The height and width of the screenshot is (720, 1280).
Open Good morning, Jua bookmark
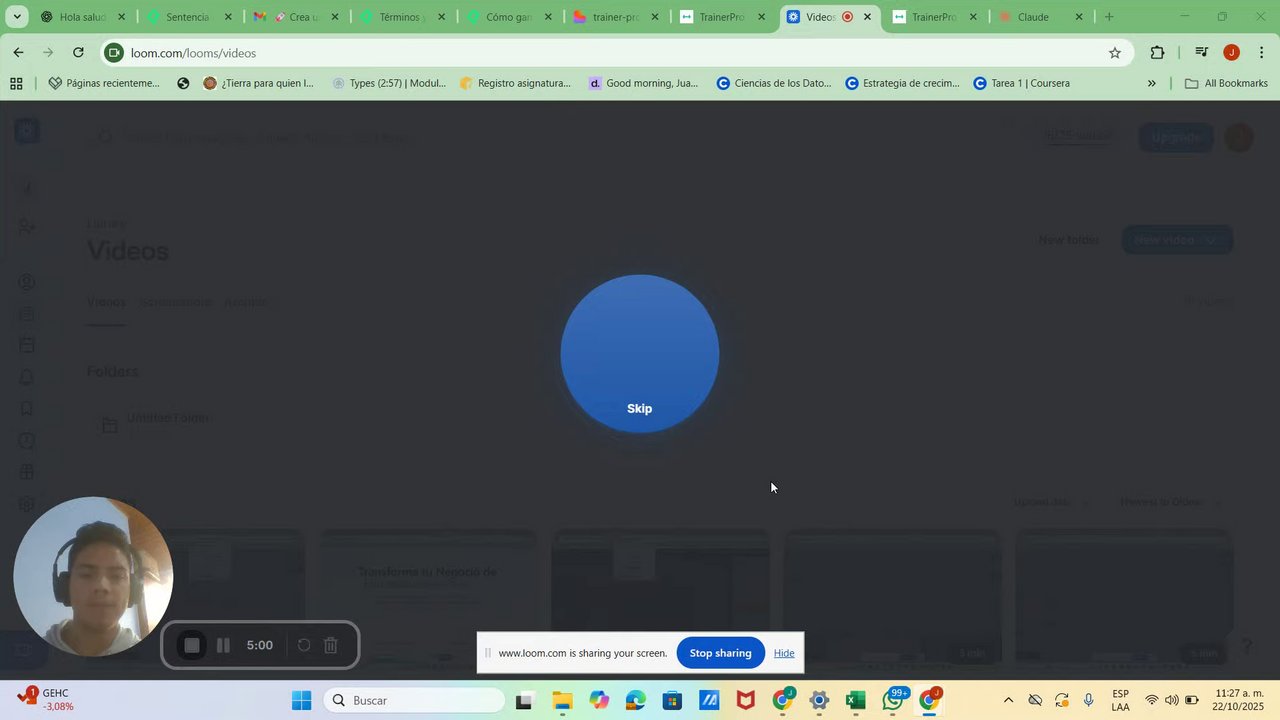coord(644,84)
